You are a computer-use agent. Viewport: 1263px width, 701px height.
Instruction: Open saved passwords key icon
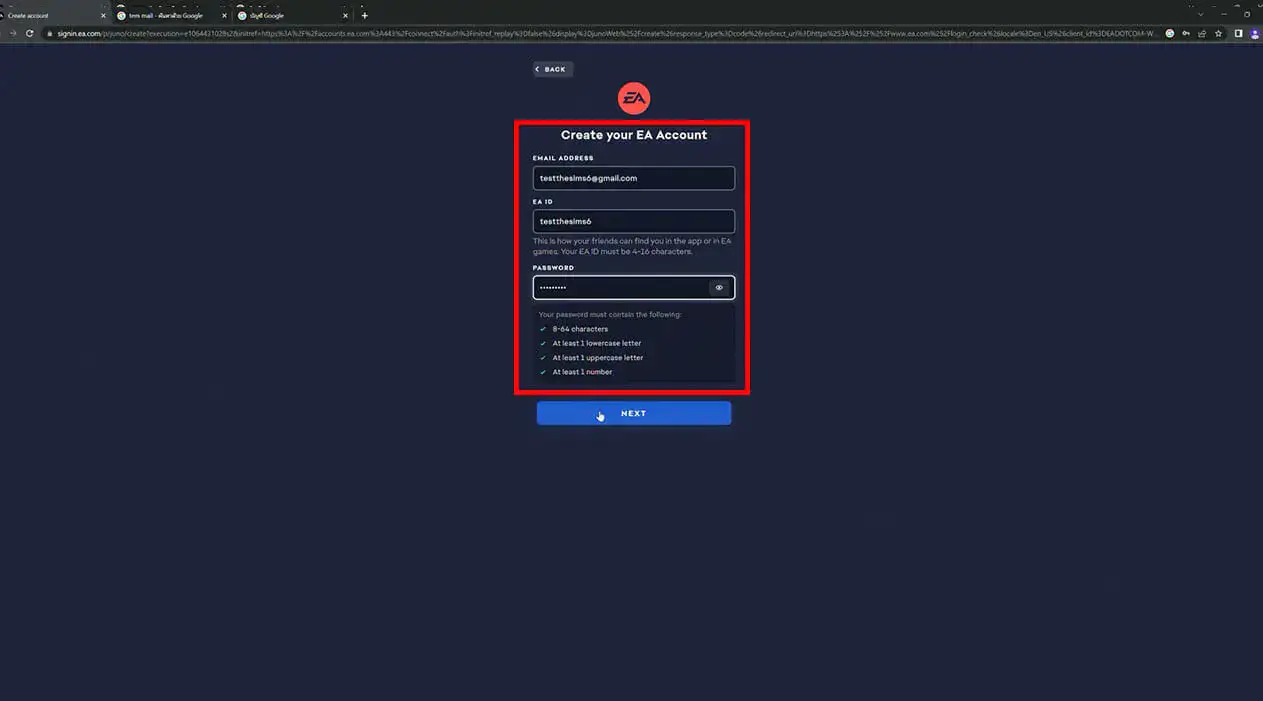(x=1185, y=33)
